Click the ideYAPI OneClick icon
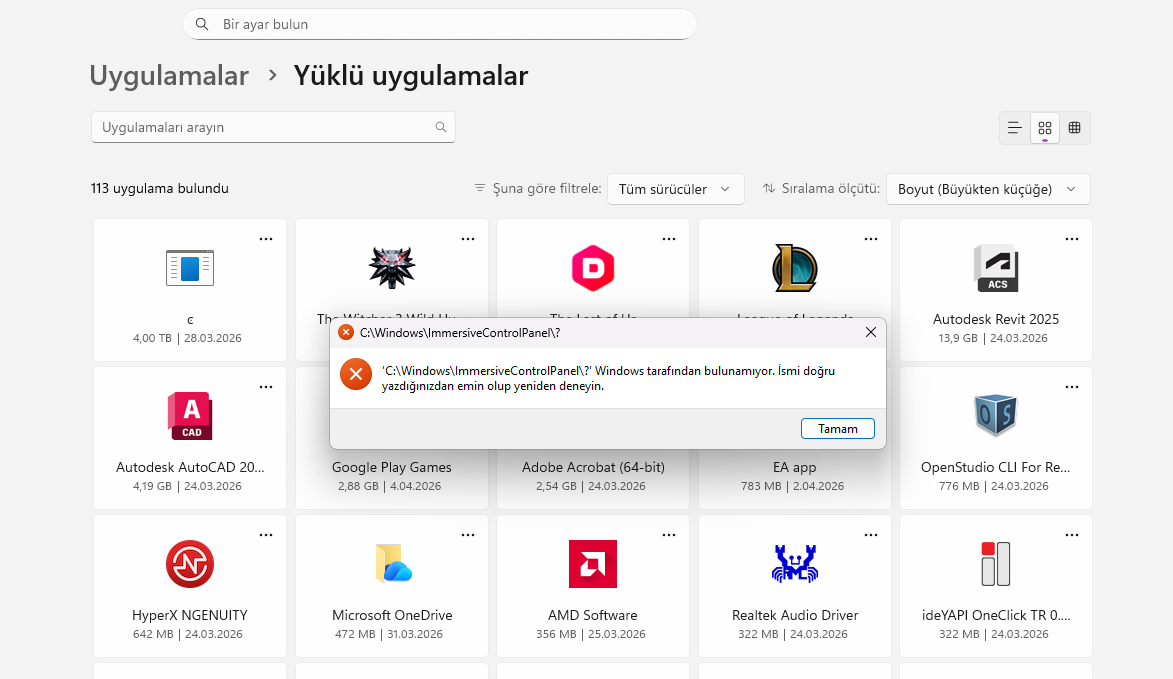The width and height of the screenshot is (1173, 679). 996,564
